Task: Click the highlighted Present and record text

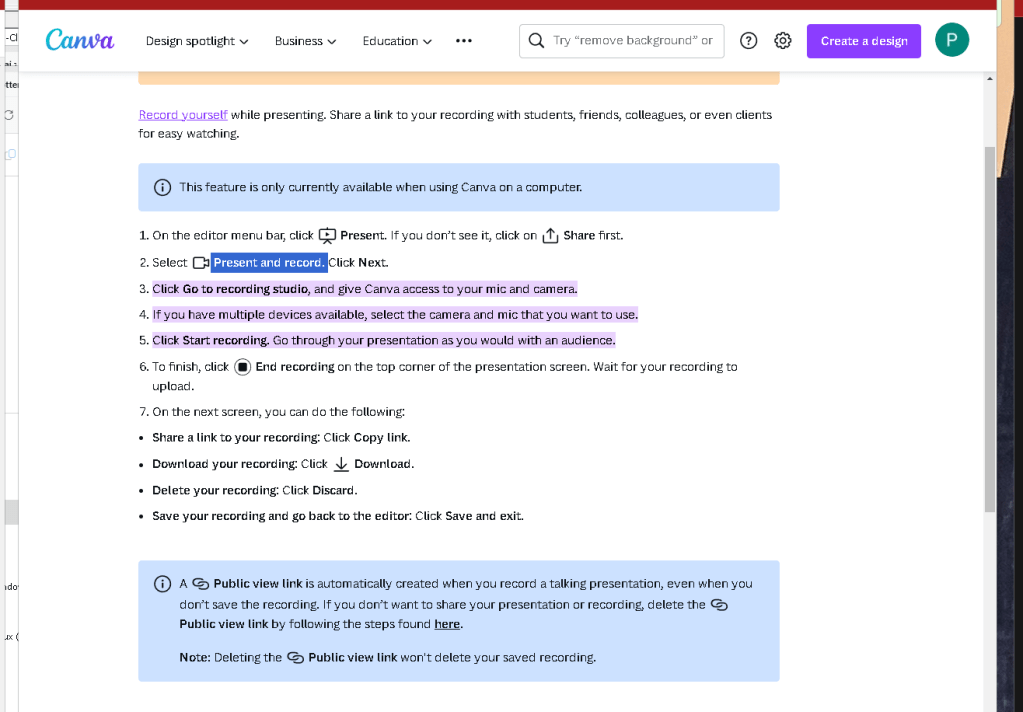Action: tap(269, 262)
